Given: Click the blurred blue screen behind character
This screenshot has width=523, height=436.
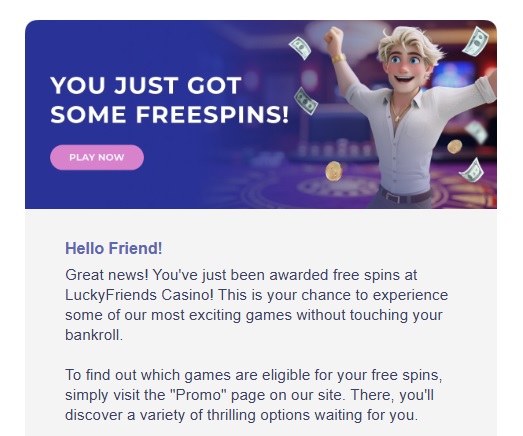Looking at the screenshot, I should 454,74.
